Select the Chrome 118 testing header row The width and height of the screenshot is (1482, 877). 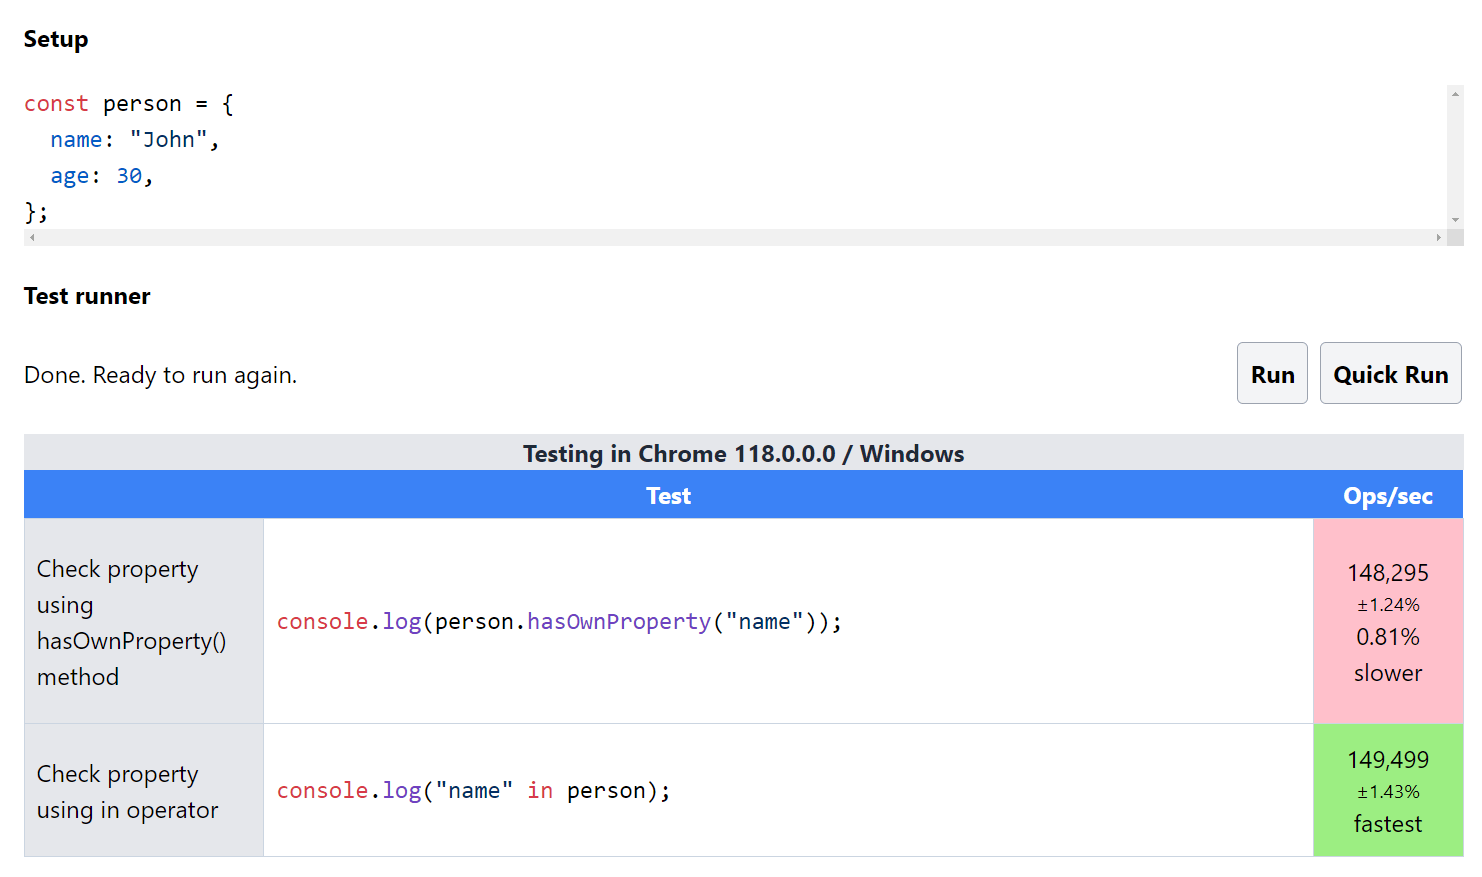(x=742, y=453)
